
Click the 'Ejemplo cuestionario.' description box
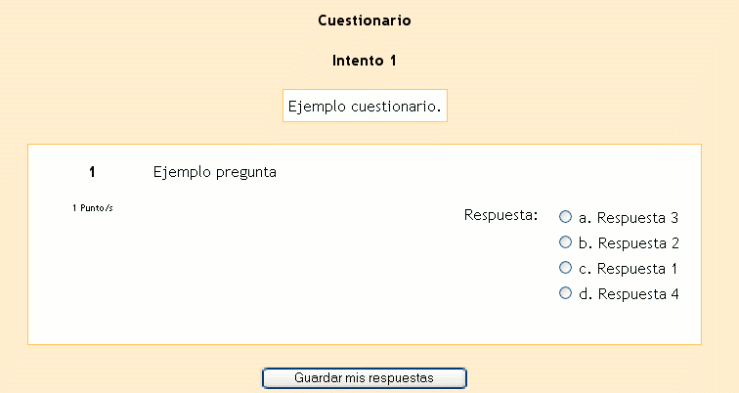(365, 106)
